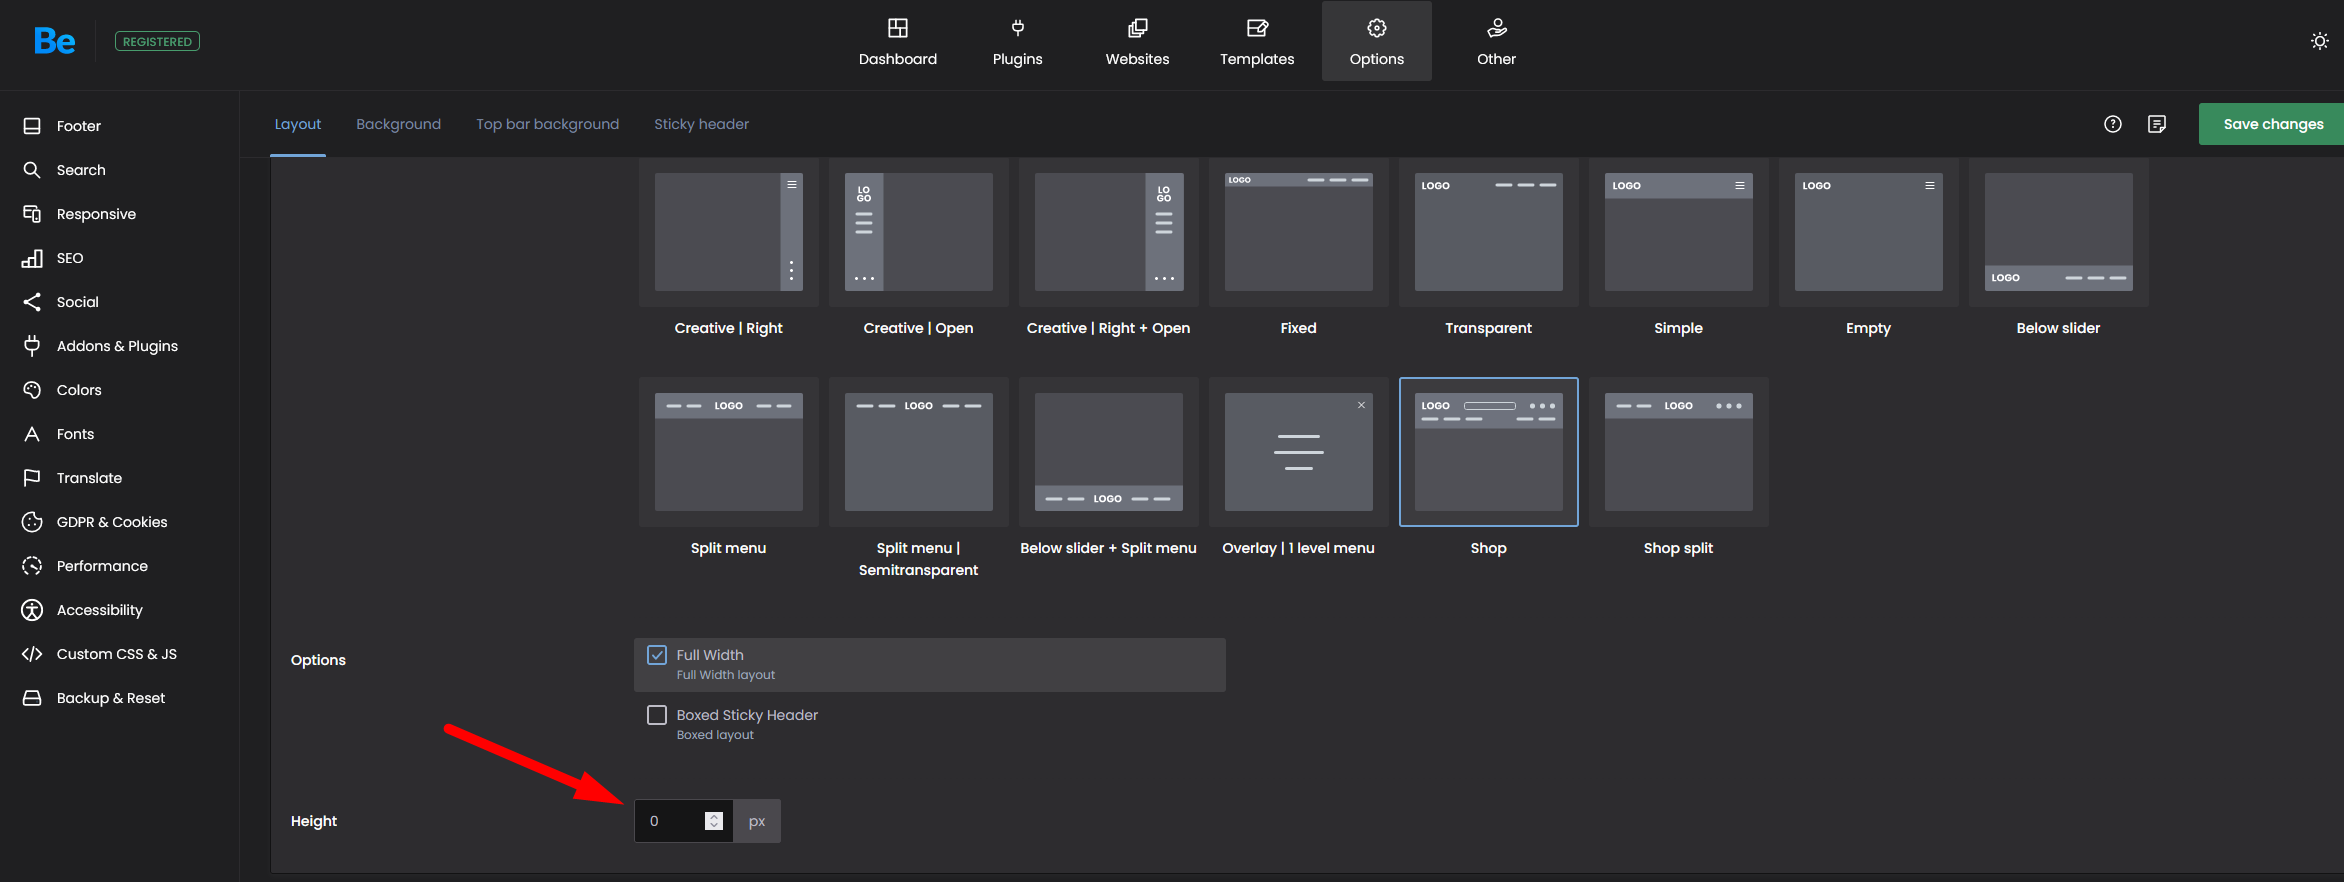Open help via question mark icon
The height and width of the screenshot is (882, 2344).
click(2113, 124)
